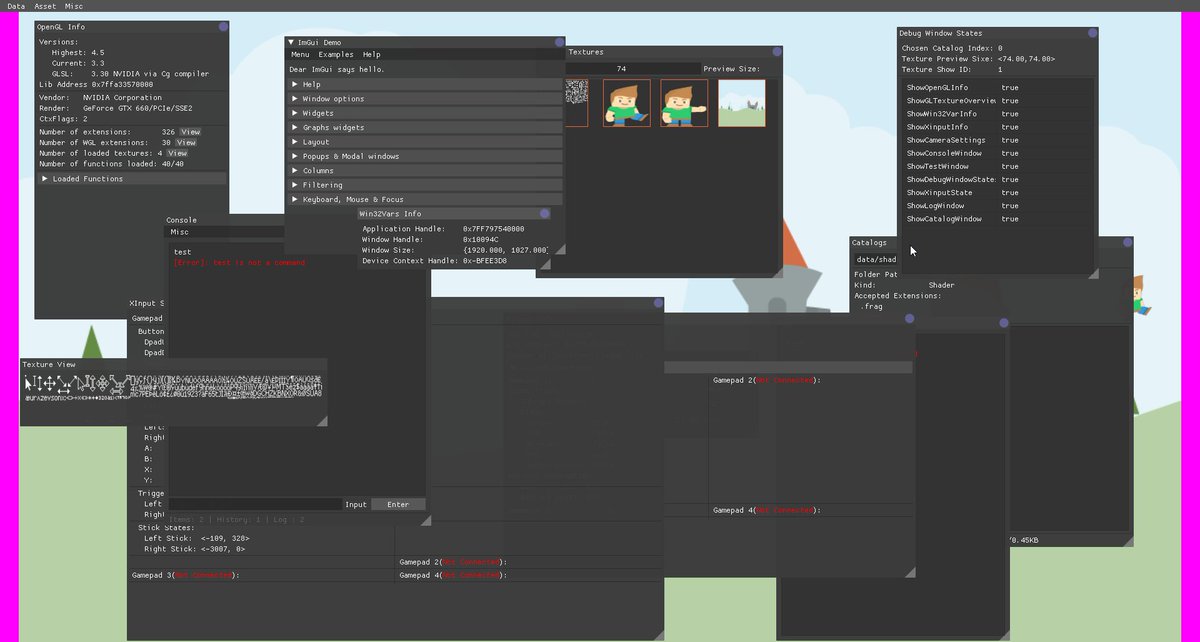The width and height of the screenshot is (1200, 642).
Task: Close the Catalogs window with its circle
Action: point(1128,242)
